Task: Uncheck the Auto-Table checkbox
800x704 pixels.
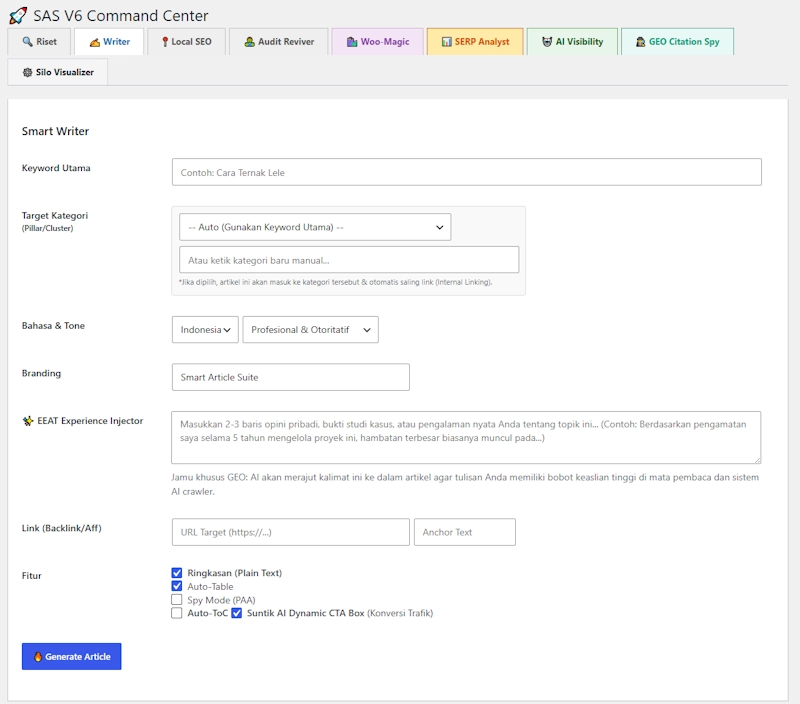Action: tap(177, 586)
